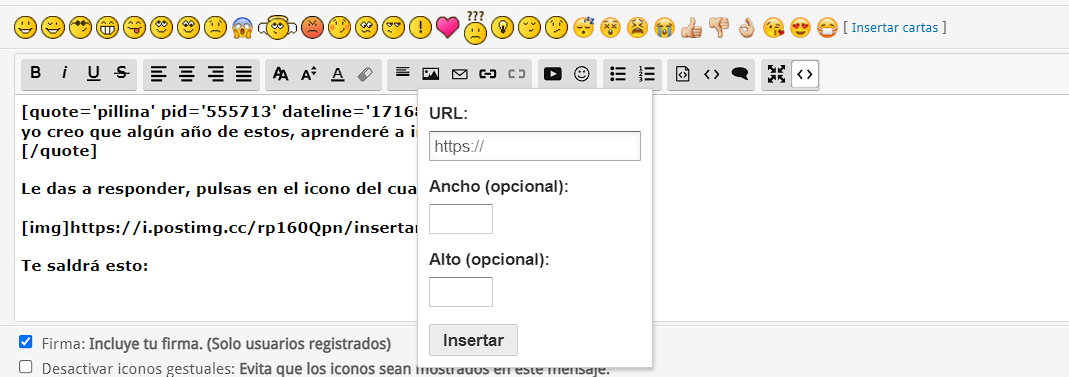The height and width of the screenshot is (377, 1069).
Task: Apply italic formatting
Action: pos(64,74)
